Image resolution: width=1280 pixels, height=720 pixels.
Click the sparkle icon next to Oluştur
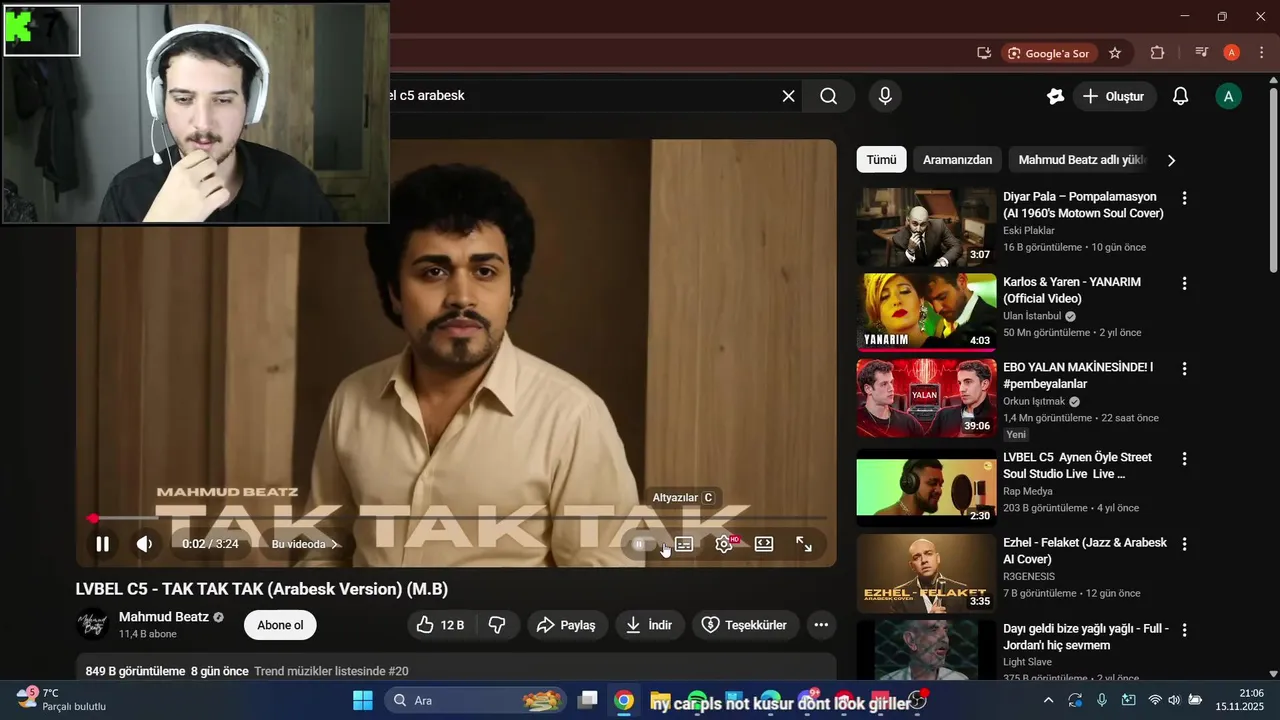pos(1055,96)
